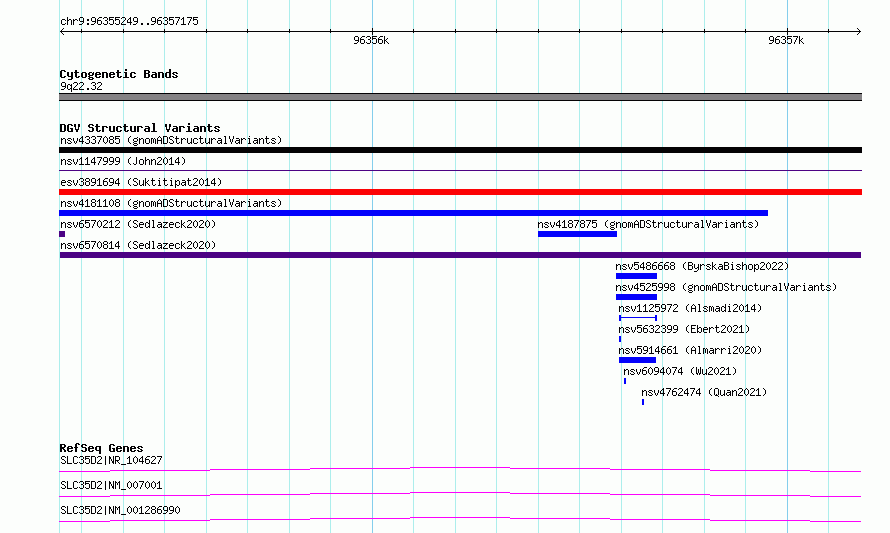Click the nsv1147999 (John2014) label
The width and height of the screenshot is (890, 533).
coord(123,161)
